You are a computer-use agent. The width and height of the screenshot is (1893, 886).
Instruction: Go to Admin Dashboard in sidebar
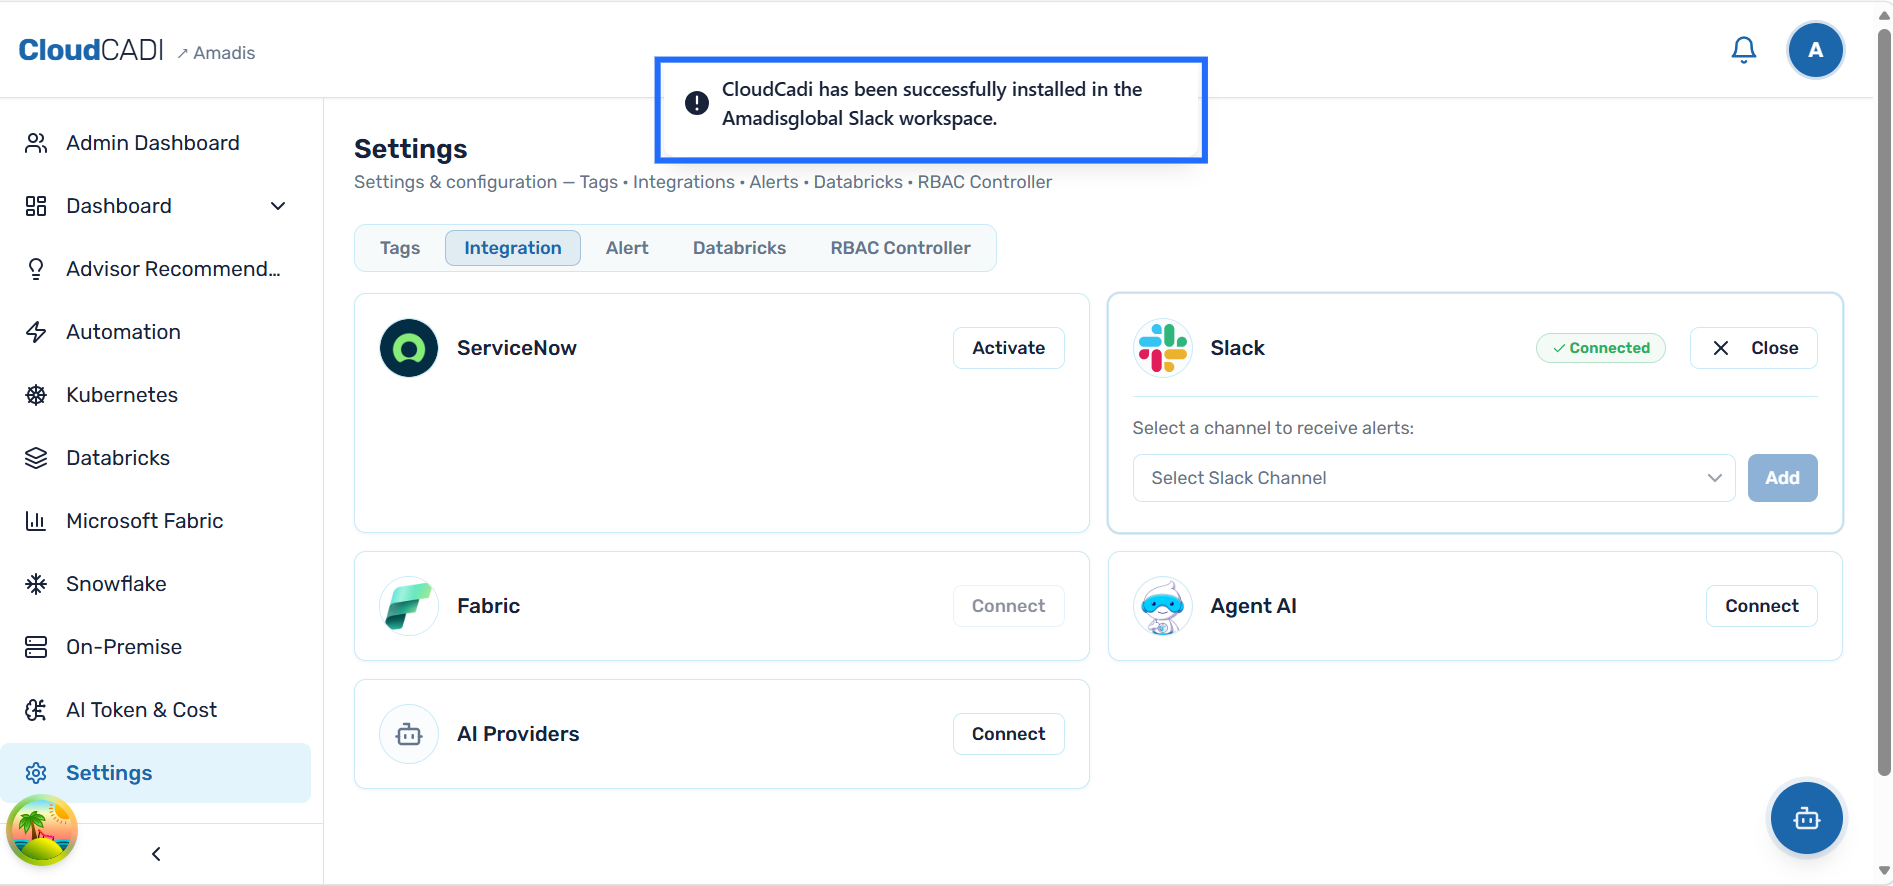click(x=156, y=143)
